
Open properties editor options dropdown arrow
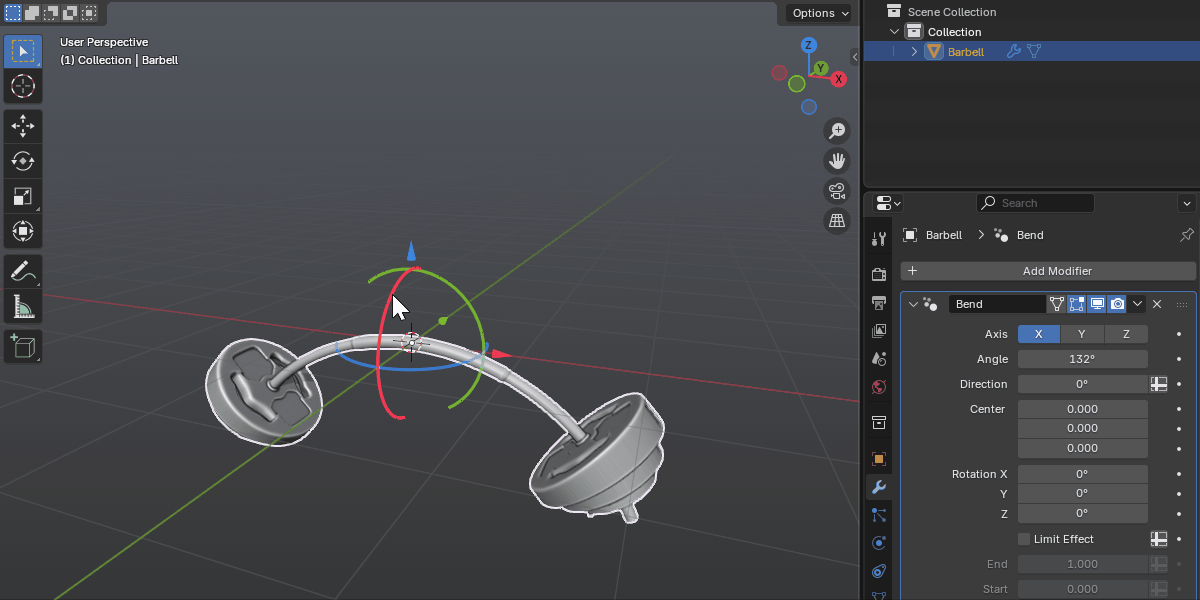point(1187,203)
